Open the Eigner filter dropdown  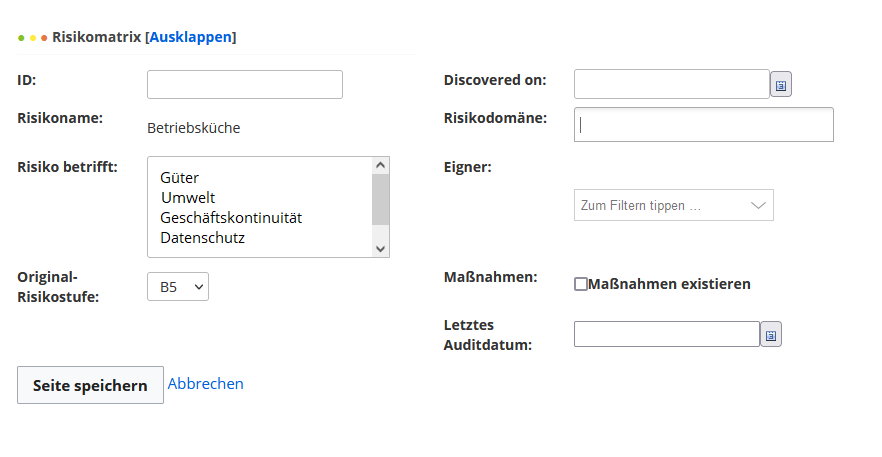[x=673, y=205]
